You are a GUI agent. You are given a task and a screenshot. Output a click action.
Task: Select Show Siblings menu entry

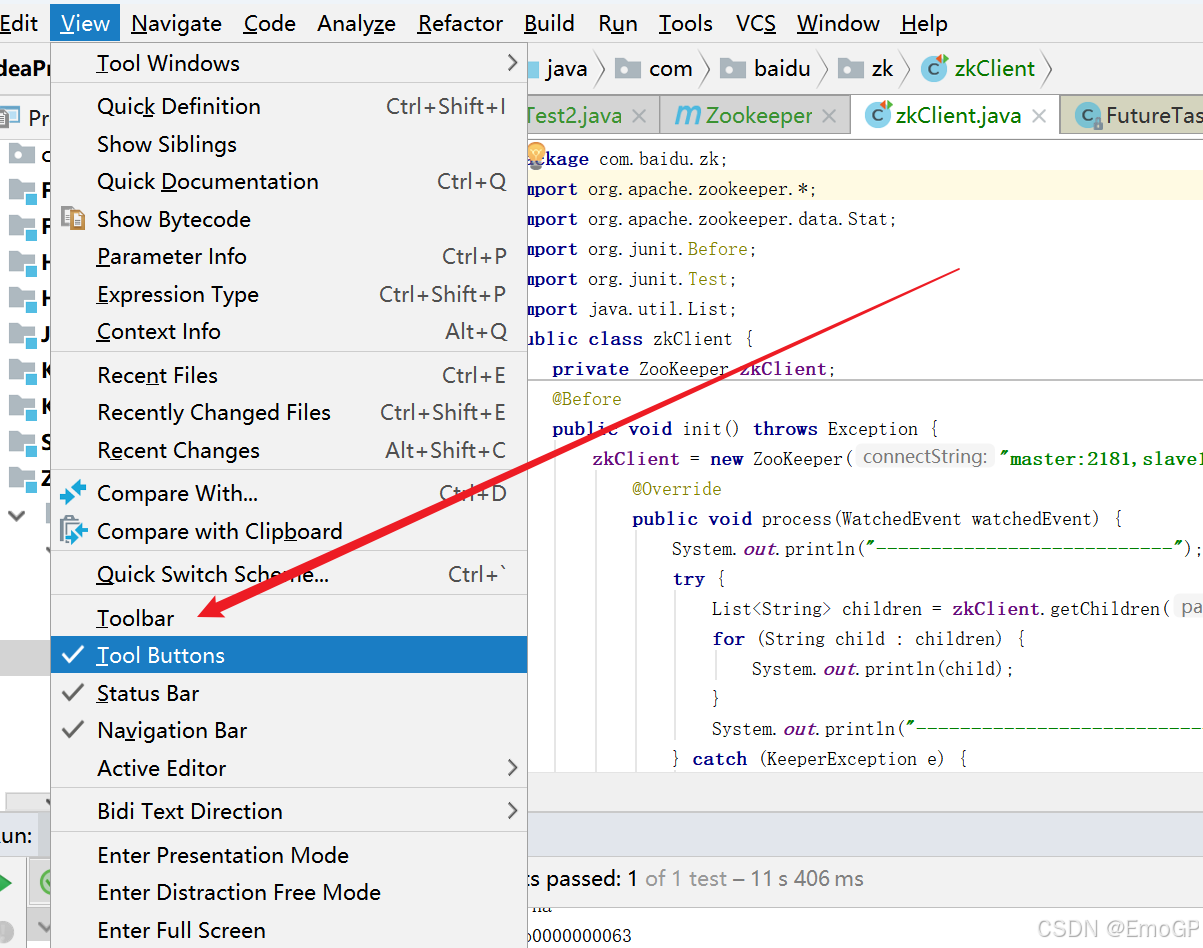click(x=289, y=144)
